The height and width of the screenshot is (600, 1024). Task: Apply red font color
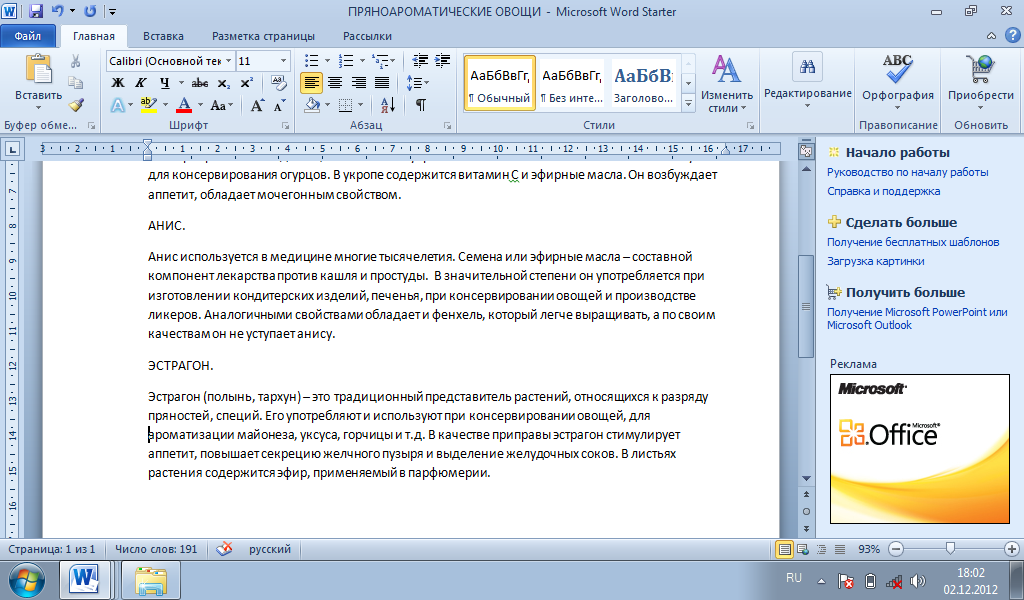click(x=184, y=105)
